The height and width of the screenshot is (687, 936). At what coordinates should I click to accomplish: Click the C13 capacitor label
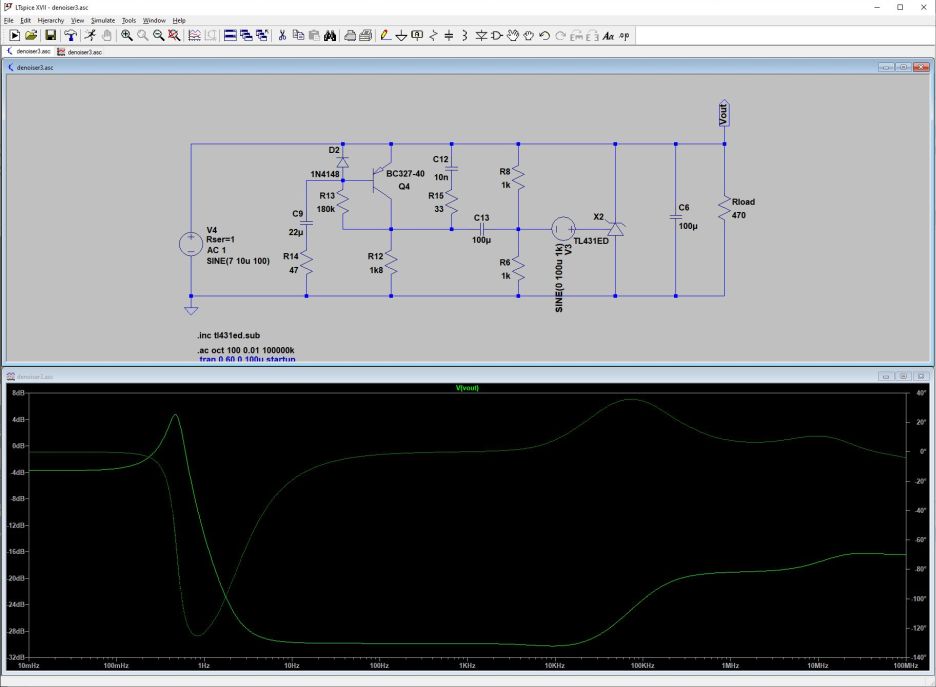482,218
